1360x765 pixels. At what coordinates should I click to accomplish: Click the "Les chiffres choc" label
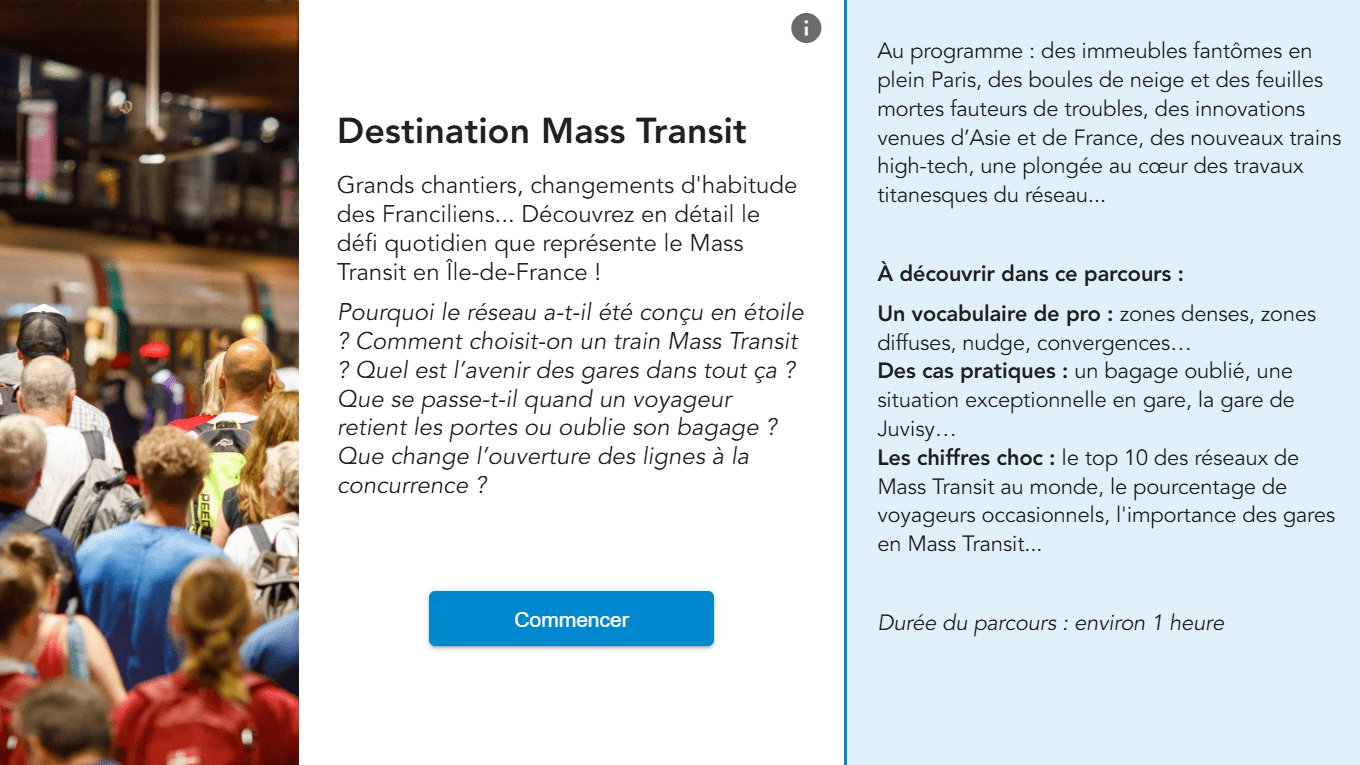click(x=966, y=458)
